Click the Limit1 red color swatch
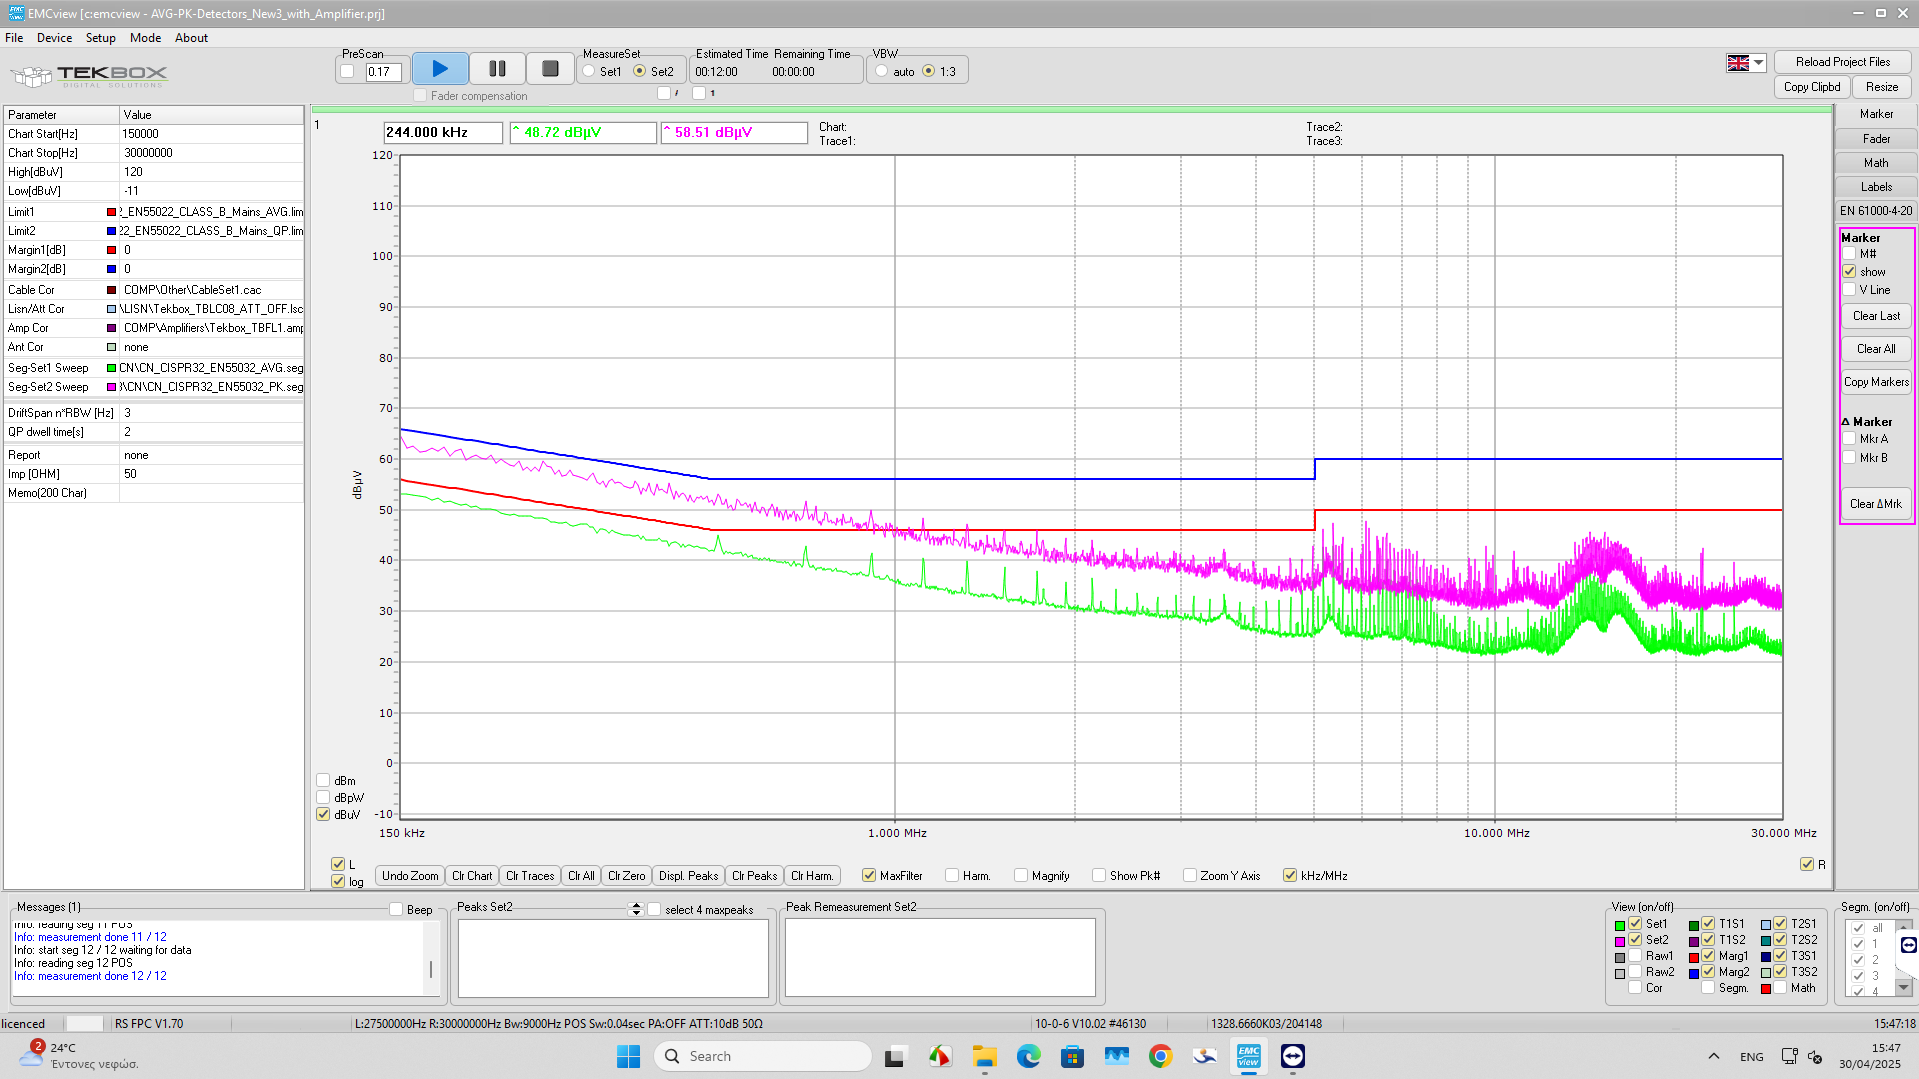 click(x=111, y=212)
